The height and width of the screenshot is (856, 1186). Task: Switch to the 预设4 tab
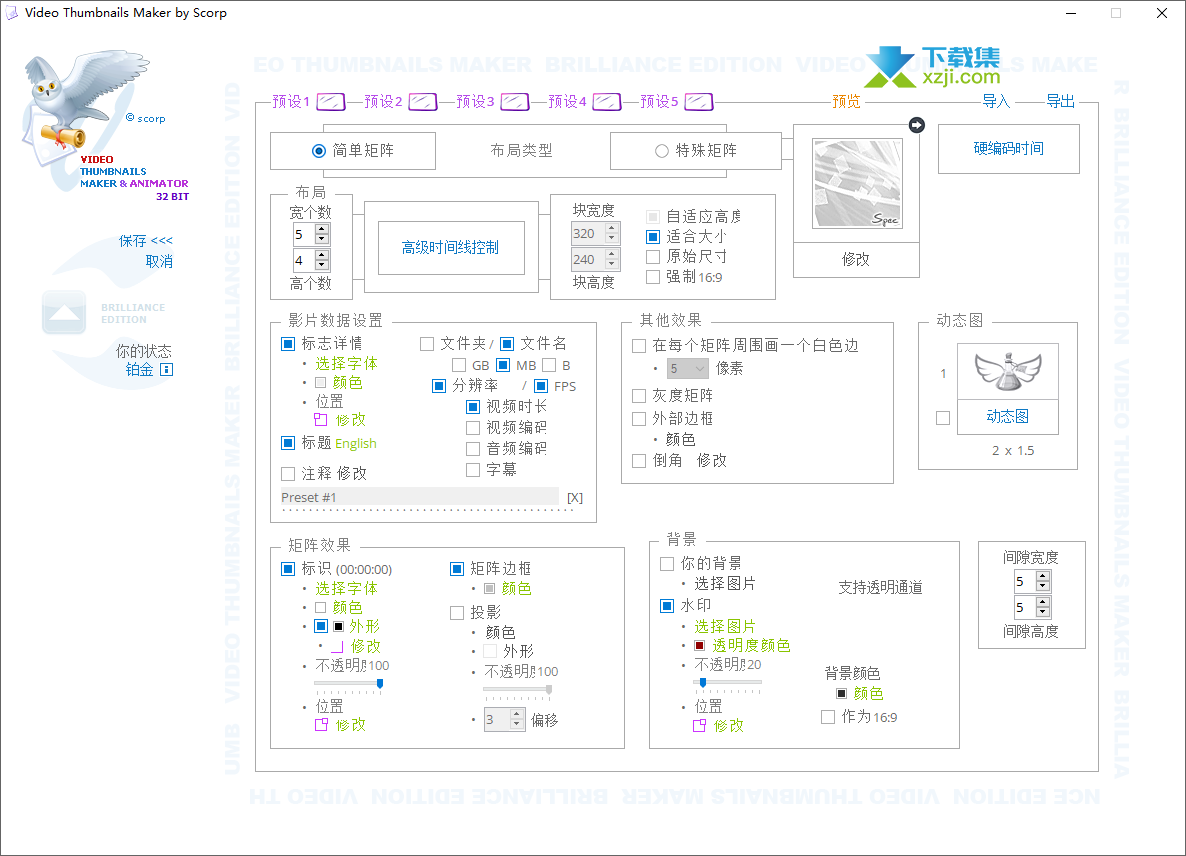pyautogui.click(x=567, y=101)
